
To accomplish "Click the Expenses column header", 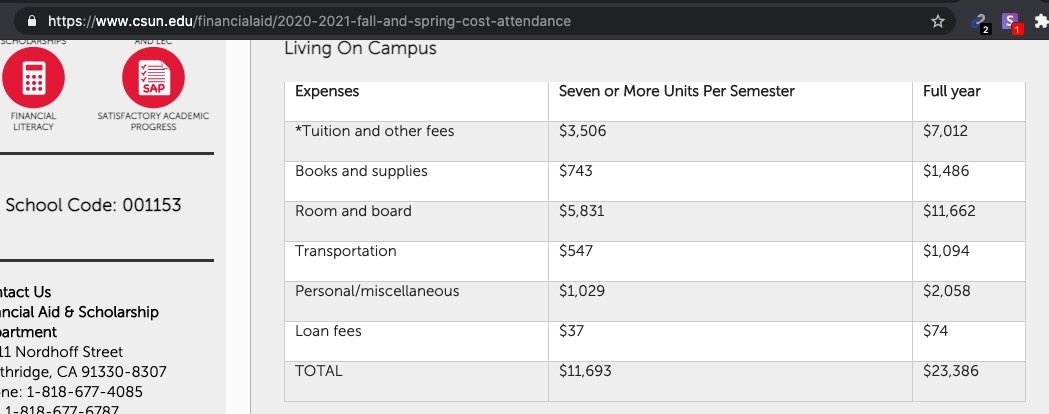I will click(327, 91).
